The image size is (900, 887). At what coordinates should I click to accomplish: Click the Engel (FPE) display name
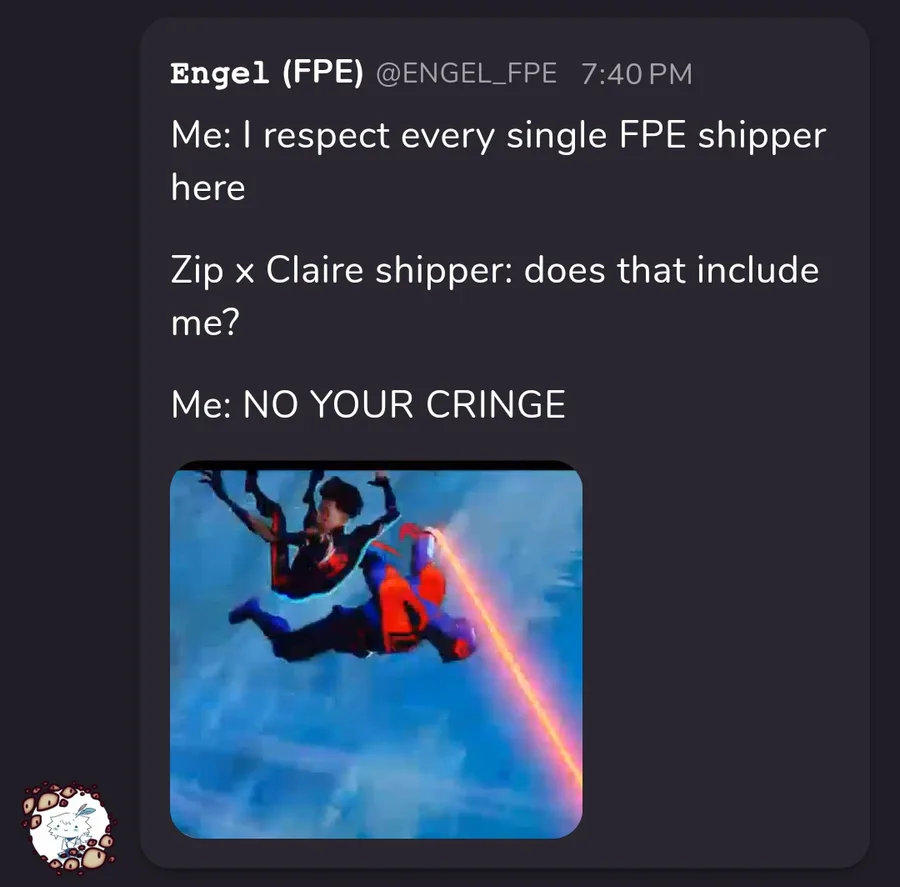[267, 73]
